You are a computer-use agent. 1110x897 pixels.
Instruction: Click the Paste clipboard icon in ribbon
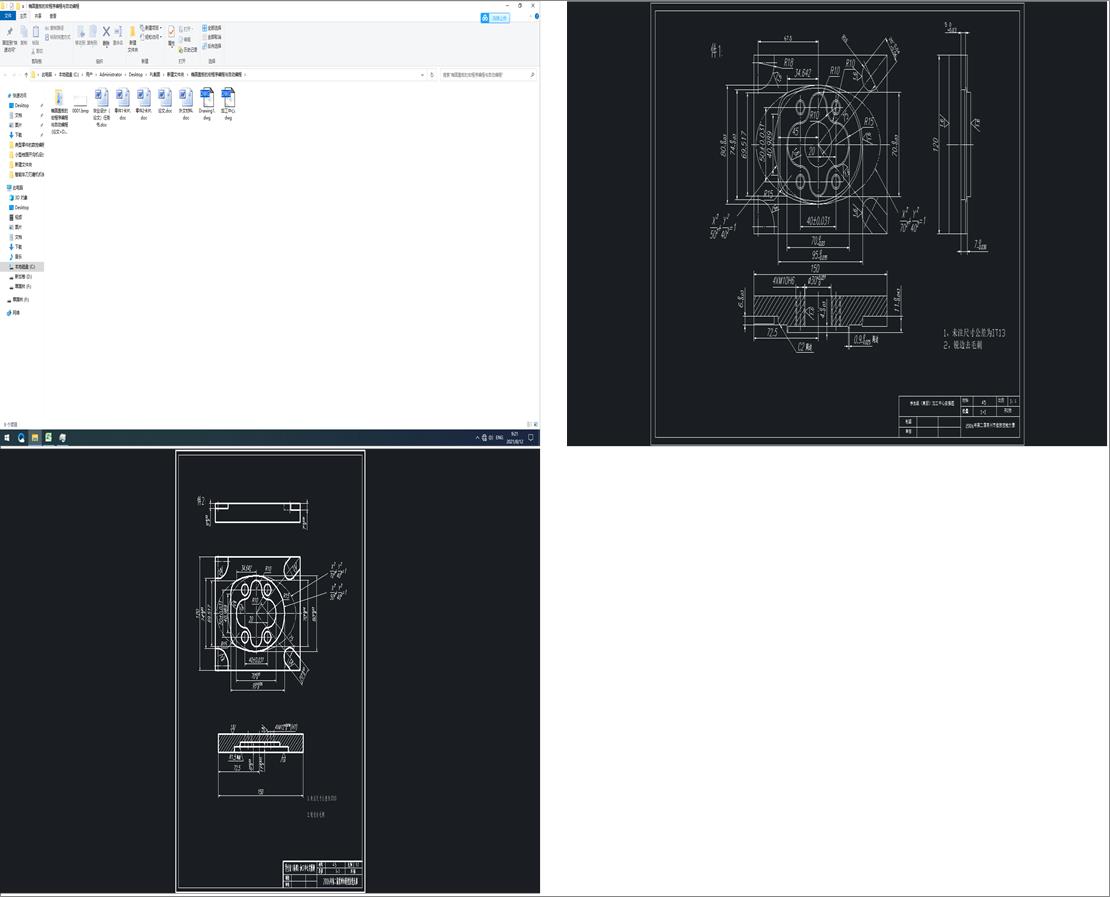[36, 33]
